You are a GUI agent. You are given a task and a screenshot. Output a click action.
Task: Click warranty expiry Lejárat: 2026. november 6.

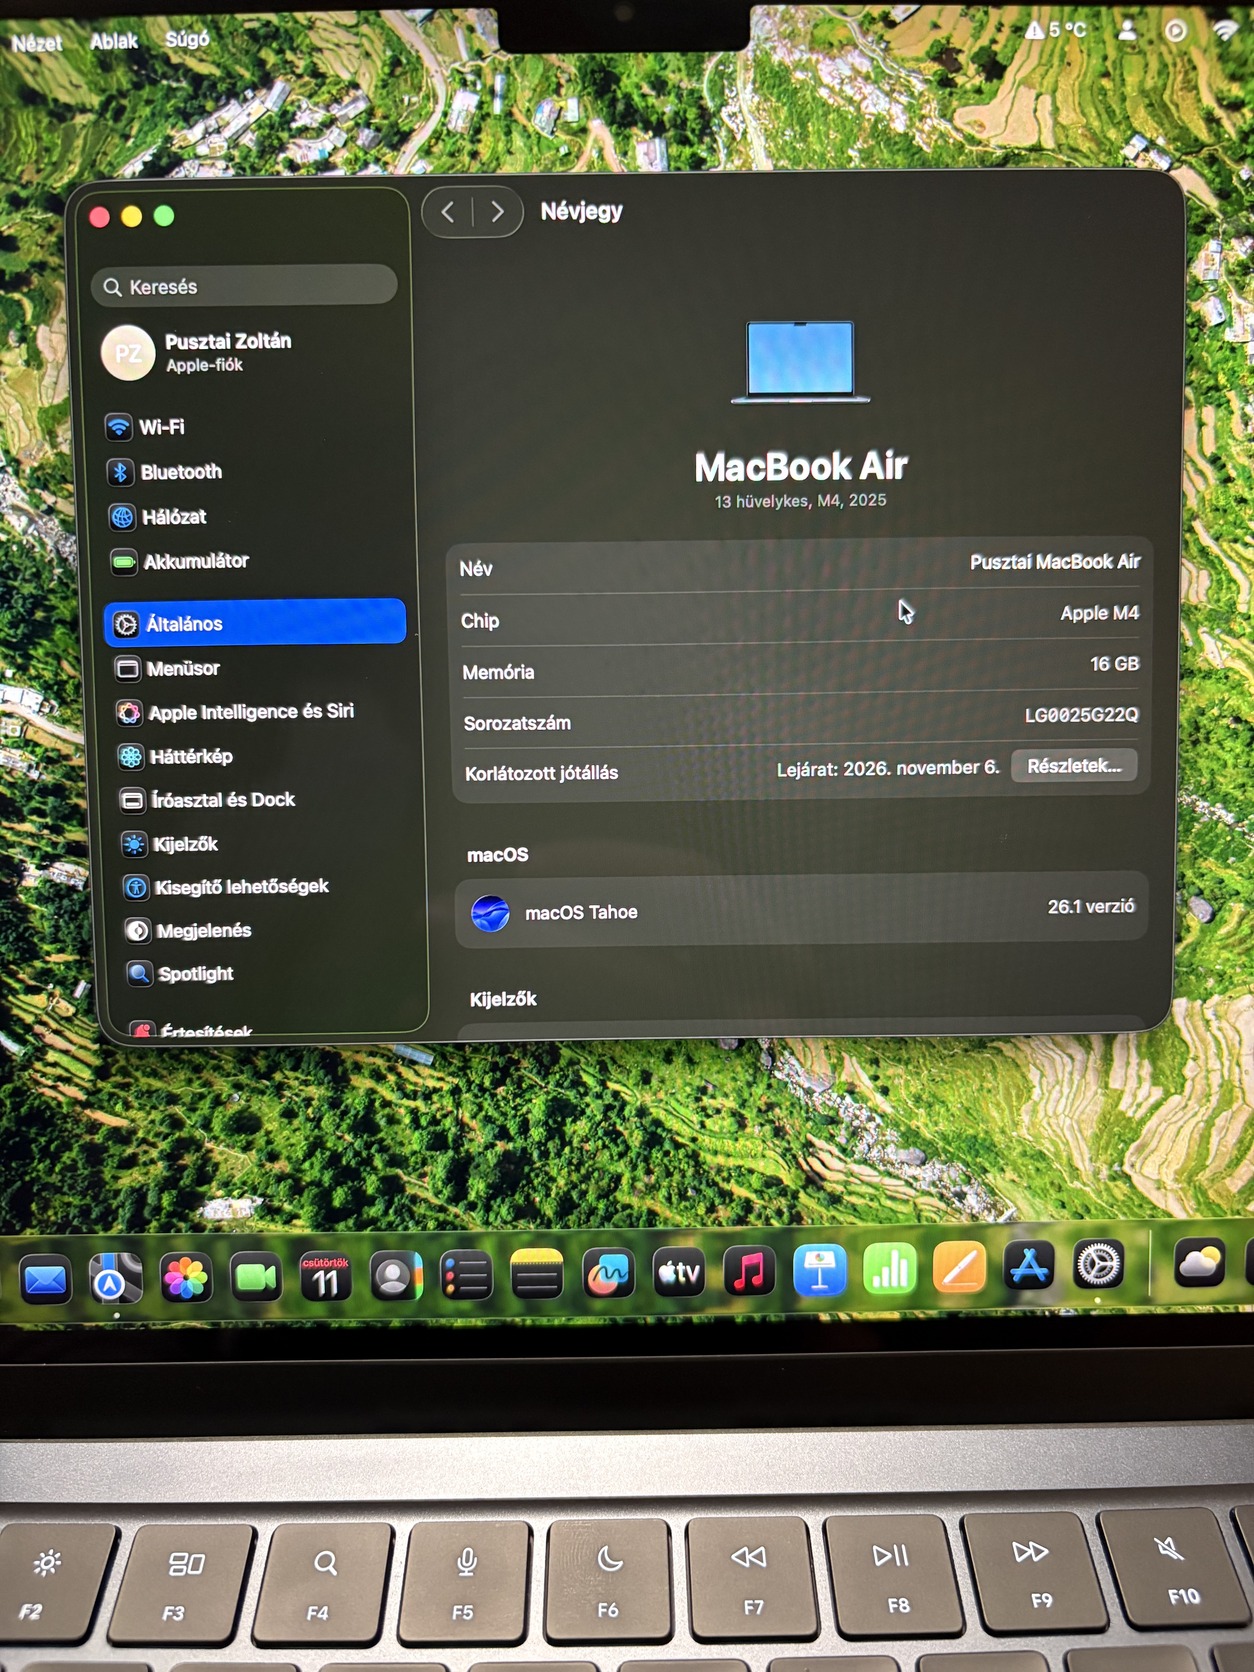888,768
